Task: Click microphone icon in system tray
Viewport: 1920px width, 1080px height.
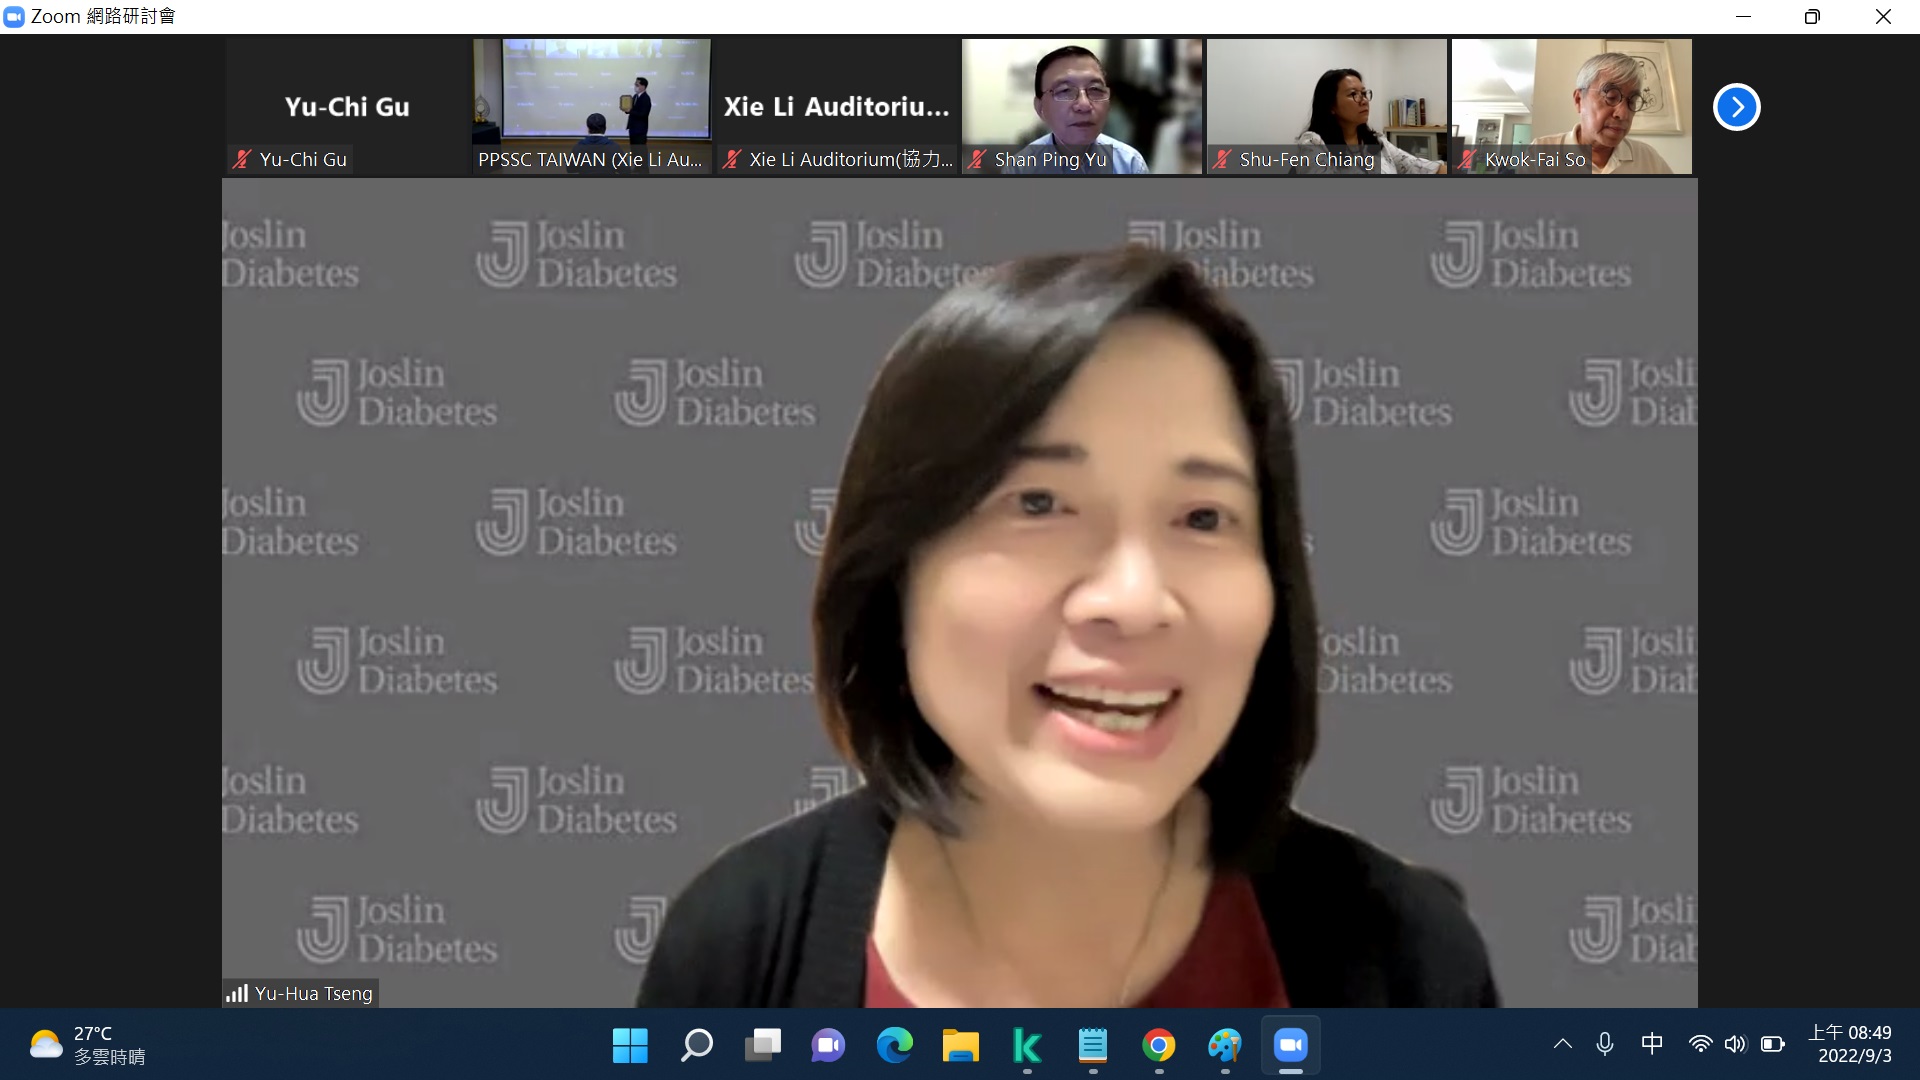Action: tap(1605, 1045)
